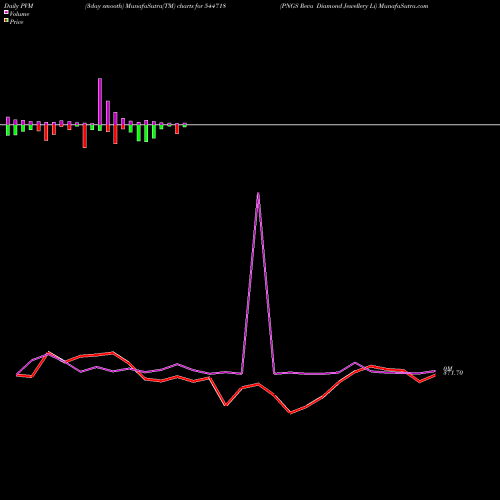
Task: Click the tallest magenta volume bar
Action: [x=100, y=101]
